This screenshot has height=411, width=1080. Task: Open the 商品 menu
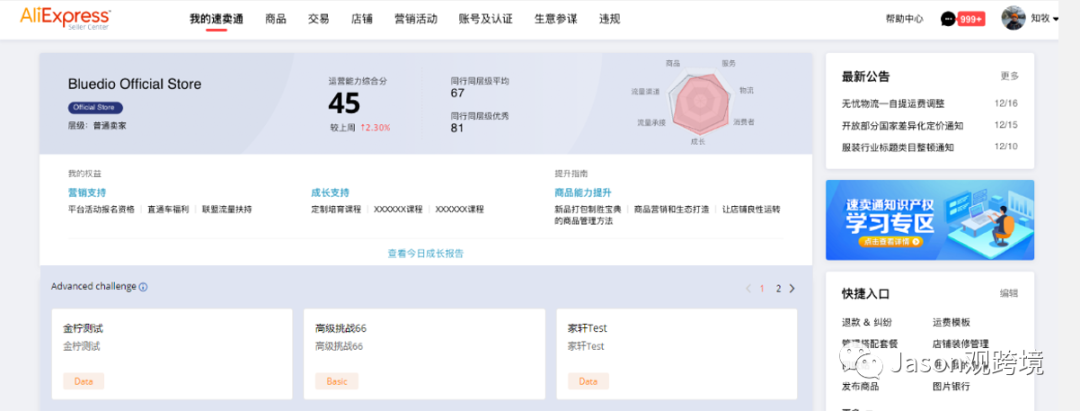coord(276,19)
